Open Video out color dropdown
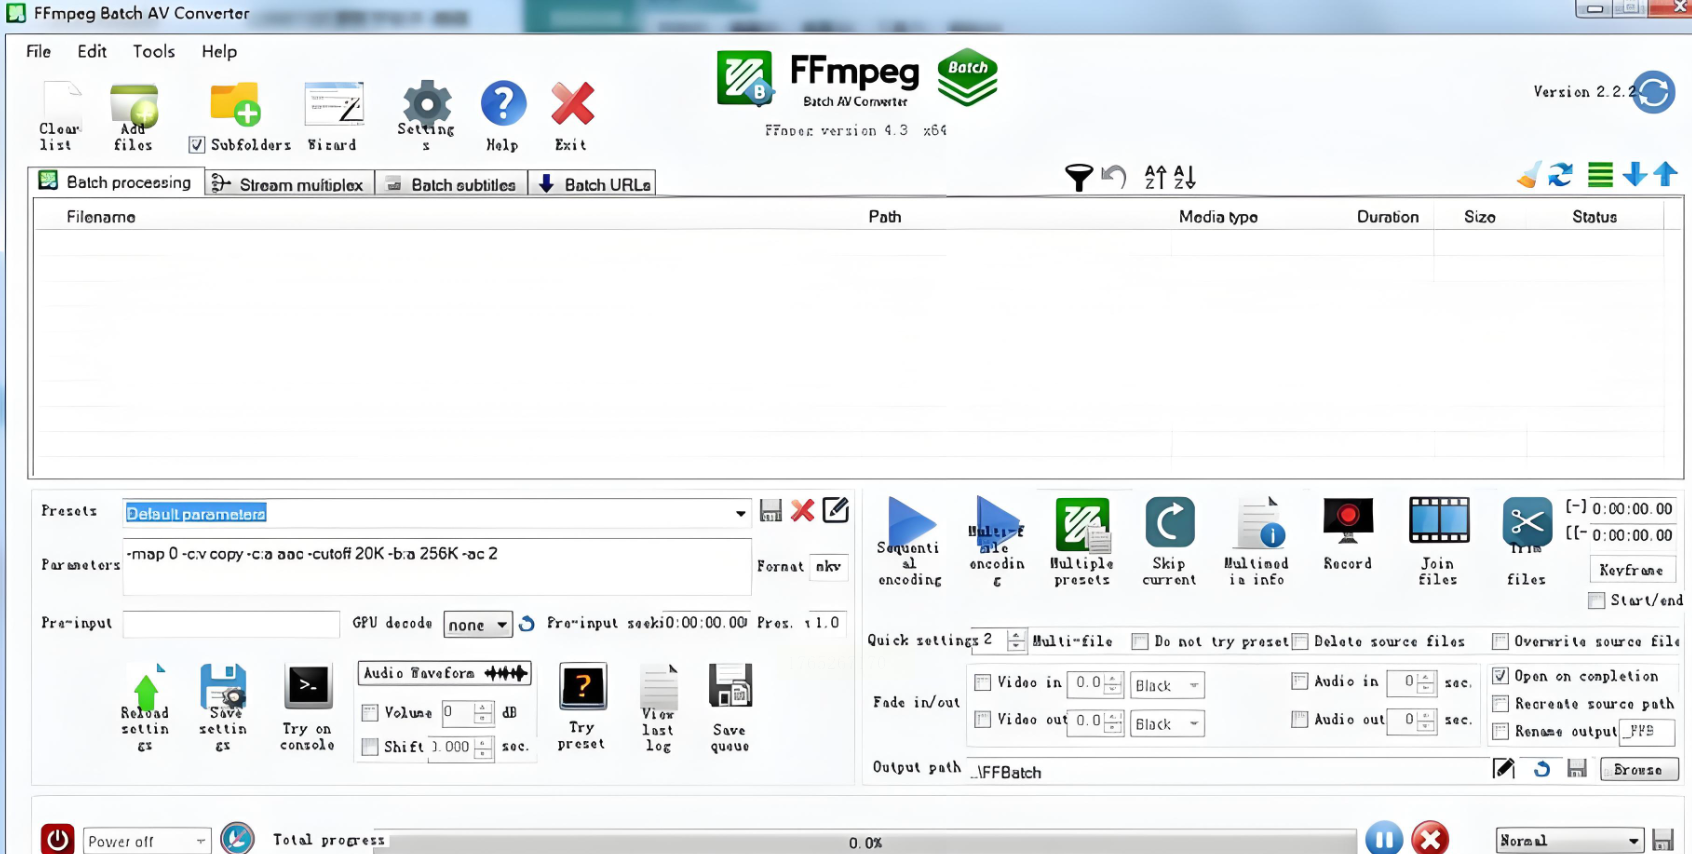The height and width of the screenshot is (854, 1692). click(1167, 724)
